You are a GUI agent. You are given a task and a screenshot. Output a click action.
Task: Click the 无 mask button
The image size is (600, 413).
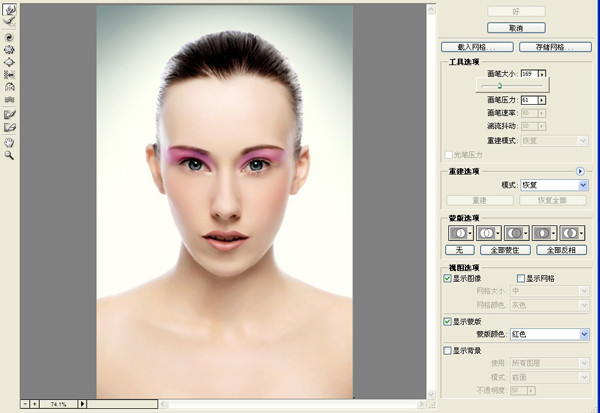pos(460,250)
